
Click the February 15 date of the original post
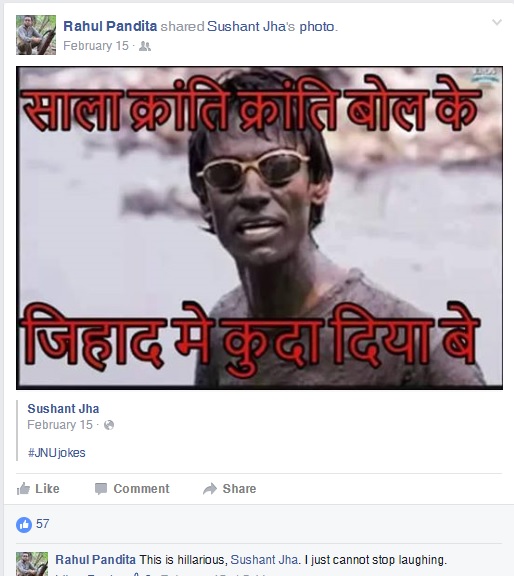coord(60,425)
